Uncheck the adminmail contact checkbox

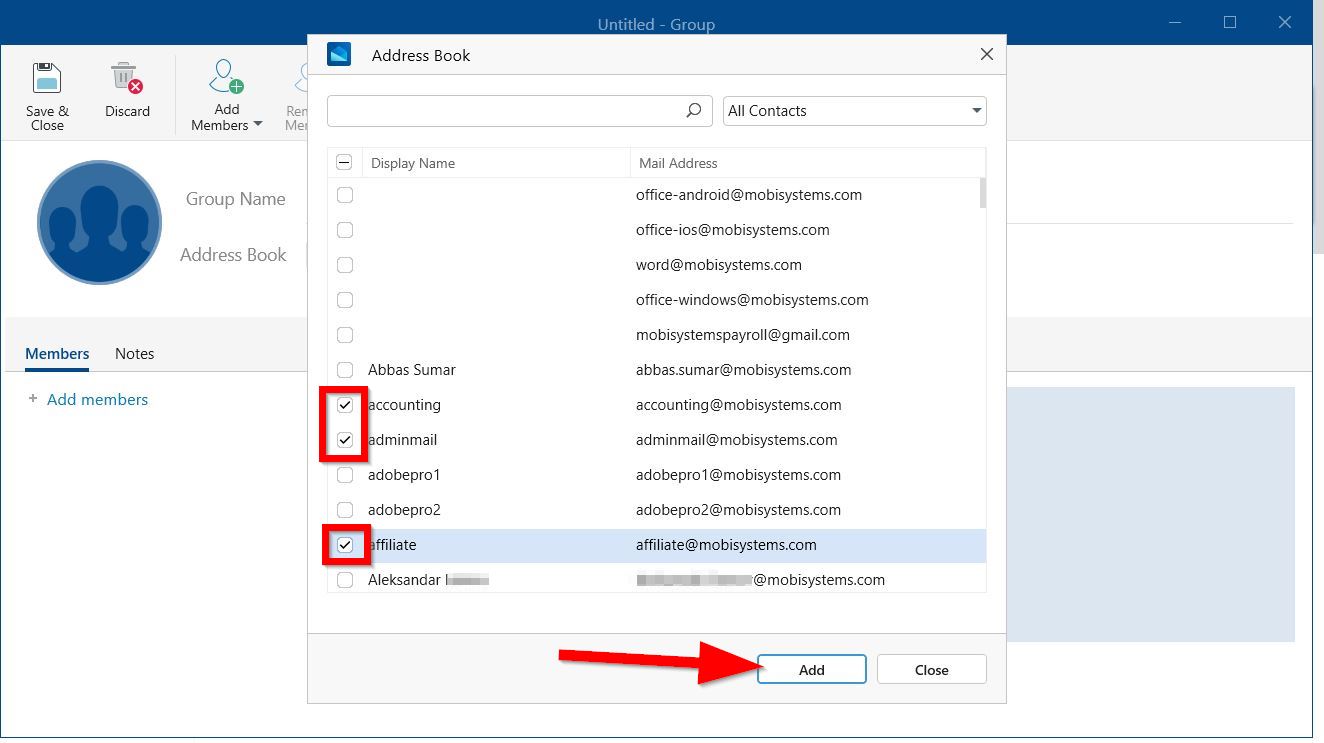345,440
